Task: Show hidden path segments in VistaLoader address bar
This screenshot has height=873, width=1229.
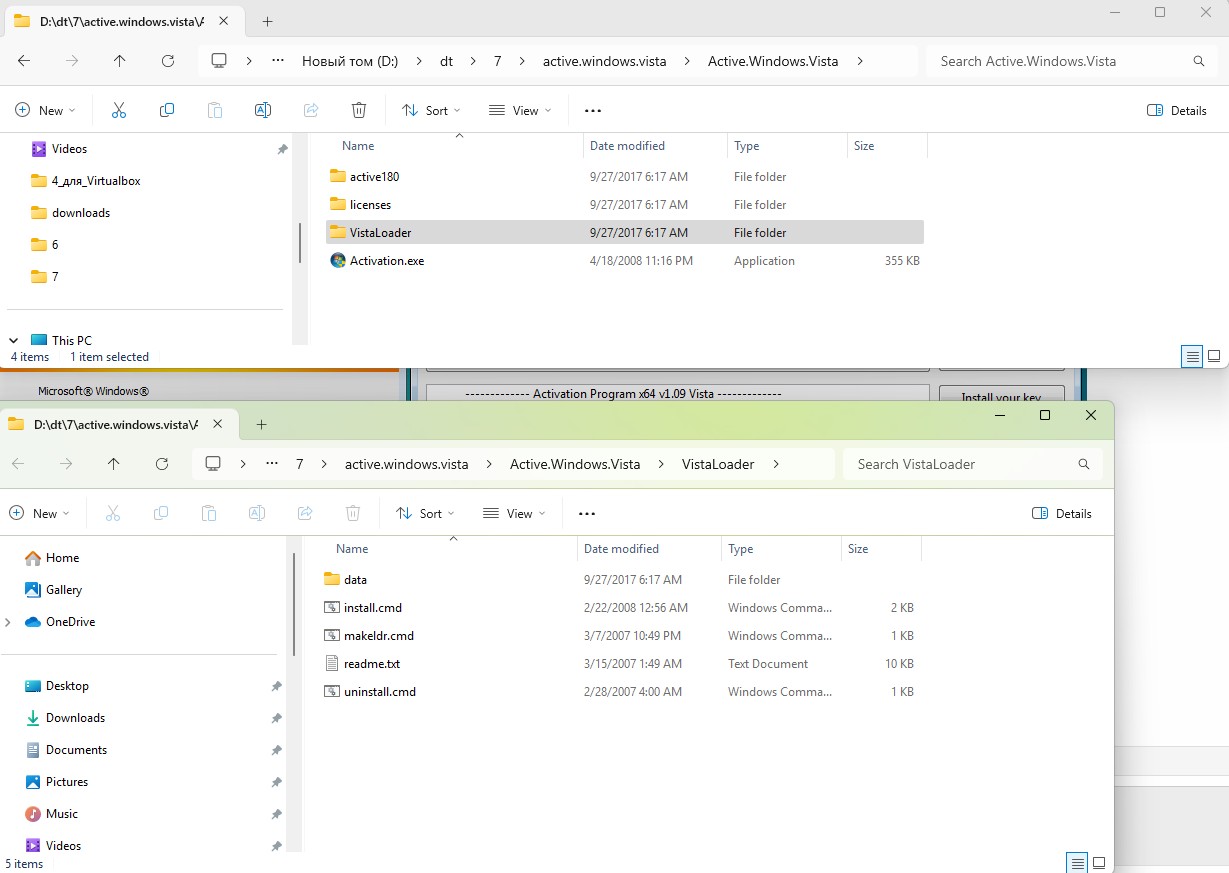Action: point(272,464)
